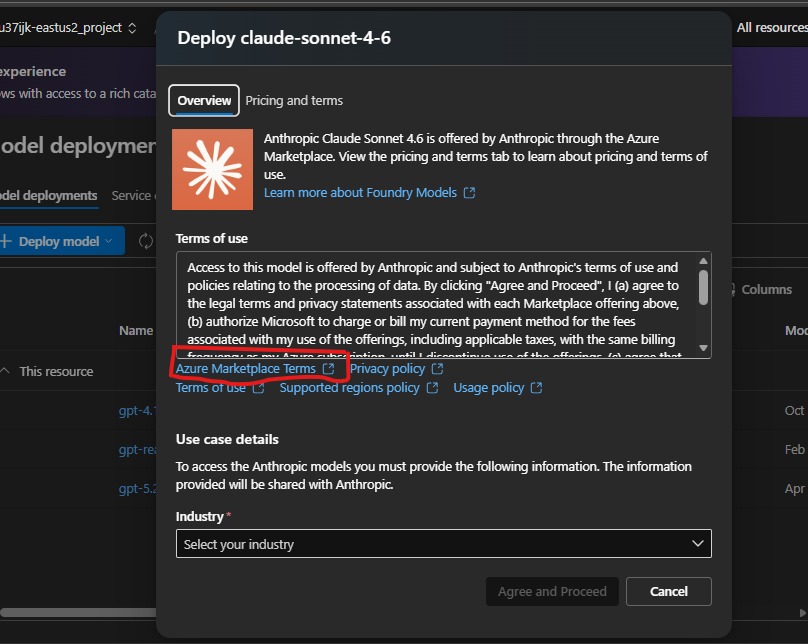Open the Learn more about Foundry Models link

(x=360, y=193)
